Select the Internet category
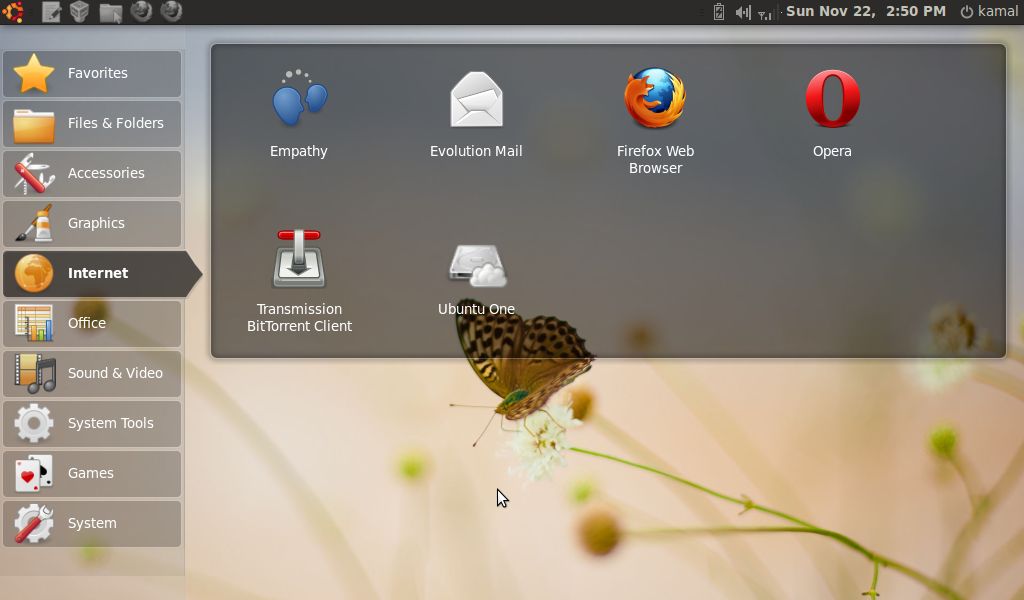 101,274
